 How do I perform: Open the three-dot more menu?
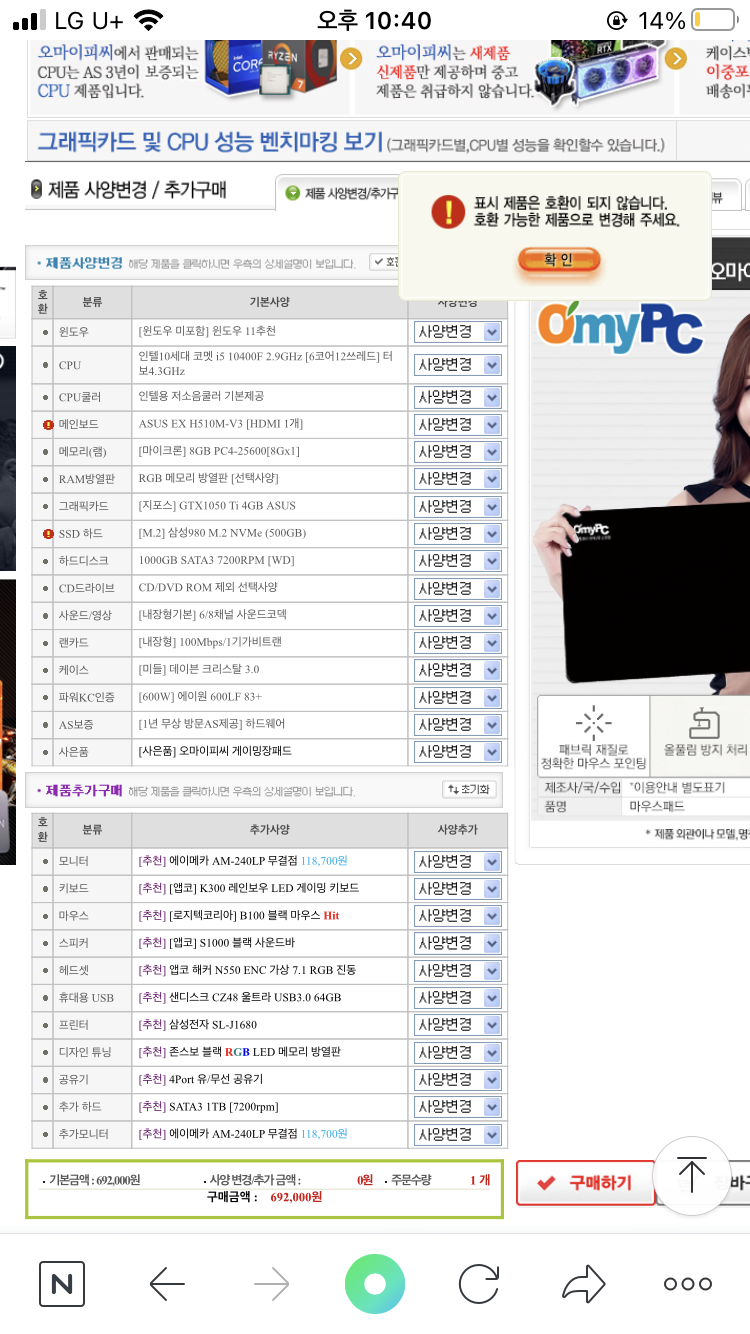[x=687, y=1284]
